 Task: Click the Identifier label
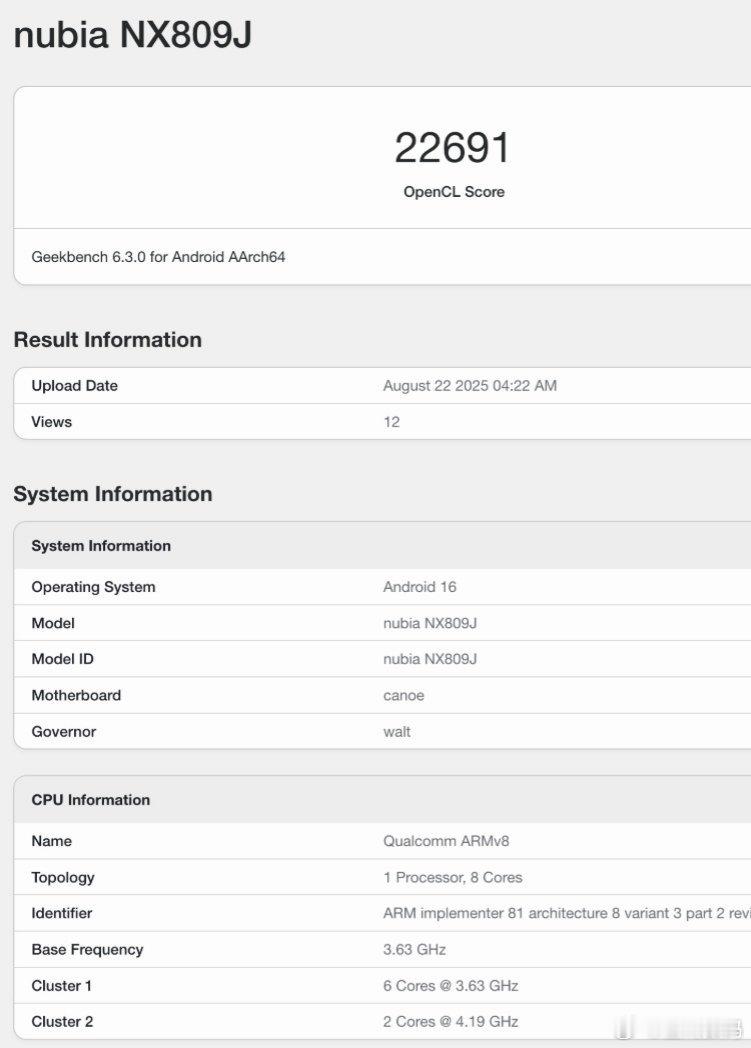click(x=61, y=913)
